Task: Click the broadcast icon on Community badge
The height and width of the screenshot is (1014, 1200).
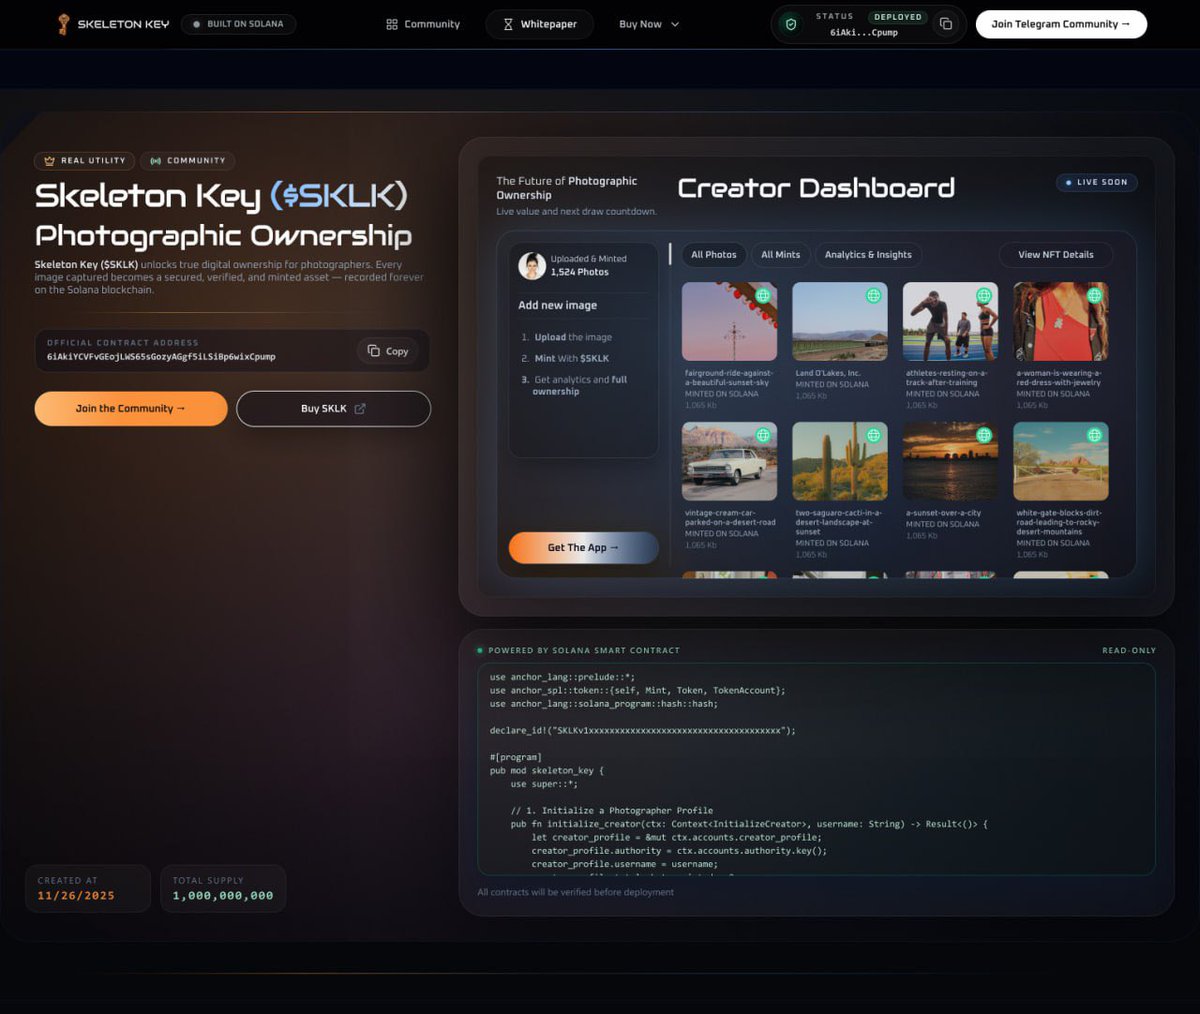Action: click(x=155, y=160)
